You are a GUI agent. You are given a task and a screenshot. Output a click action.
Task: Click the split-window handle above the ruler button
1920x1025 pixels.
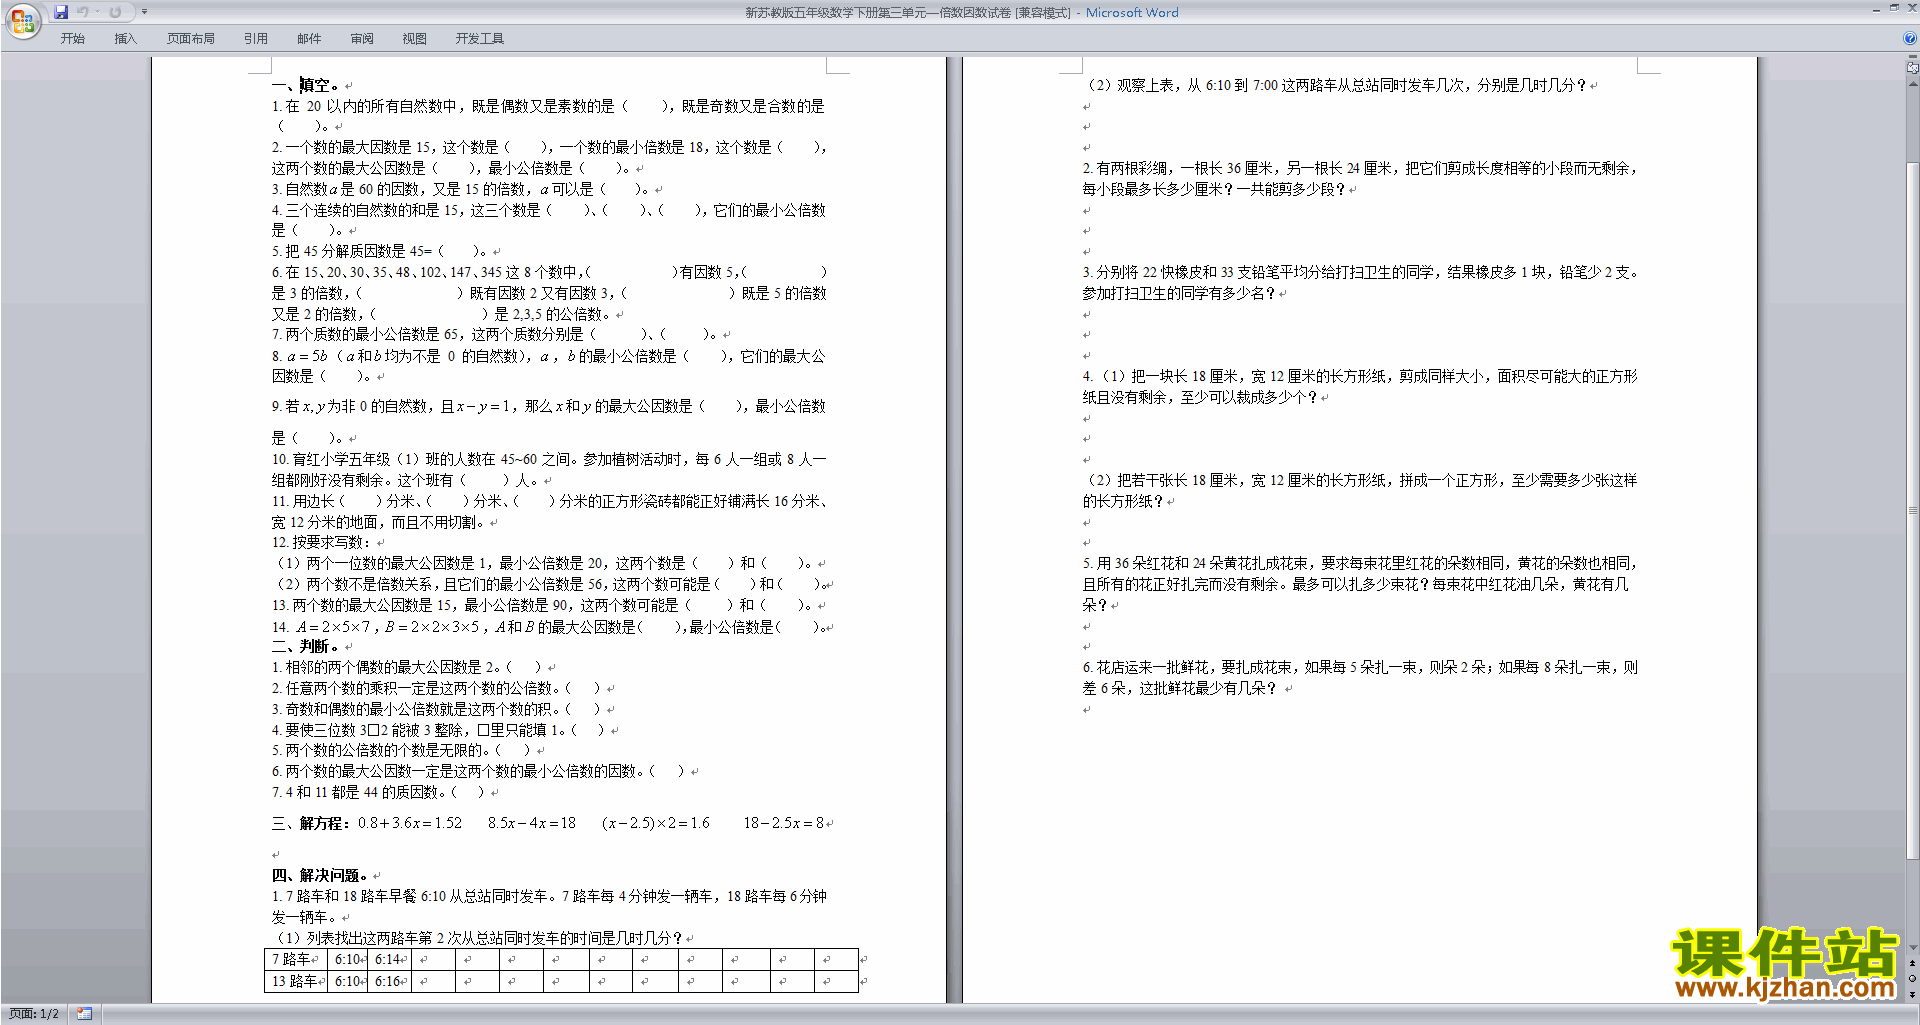pos(1913,58)
